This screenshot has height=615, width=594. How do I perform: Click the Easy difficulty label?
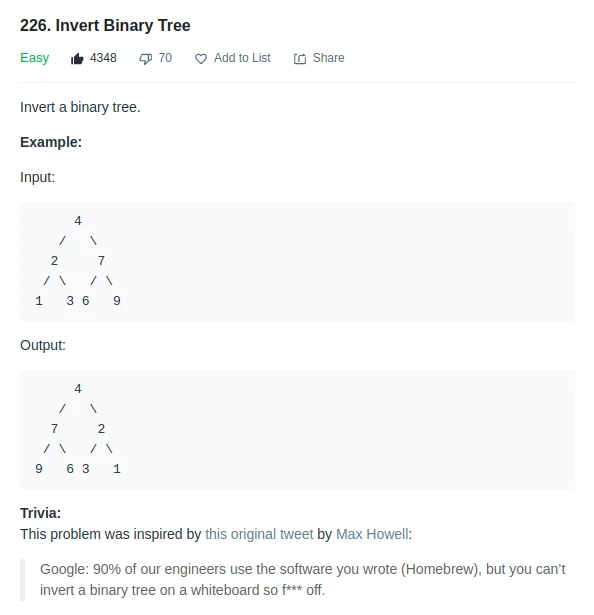(x=35, y=58)
